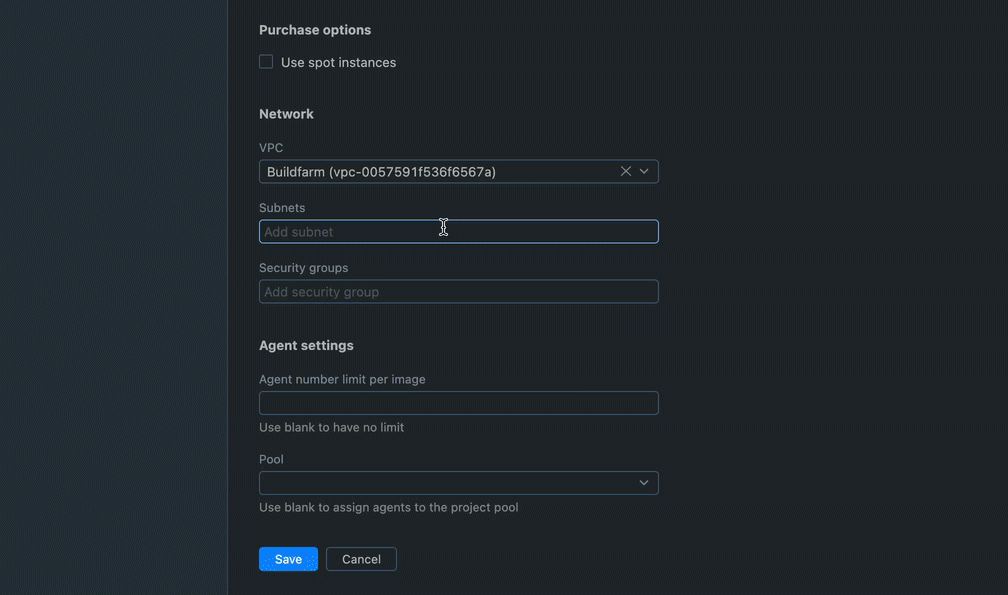Click the Network section heading

click(286, 114)
